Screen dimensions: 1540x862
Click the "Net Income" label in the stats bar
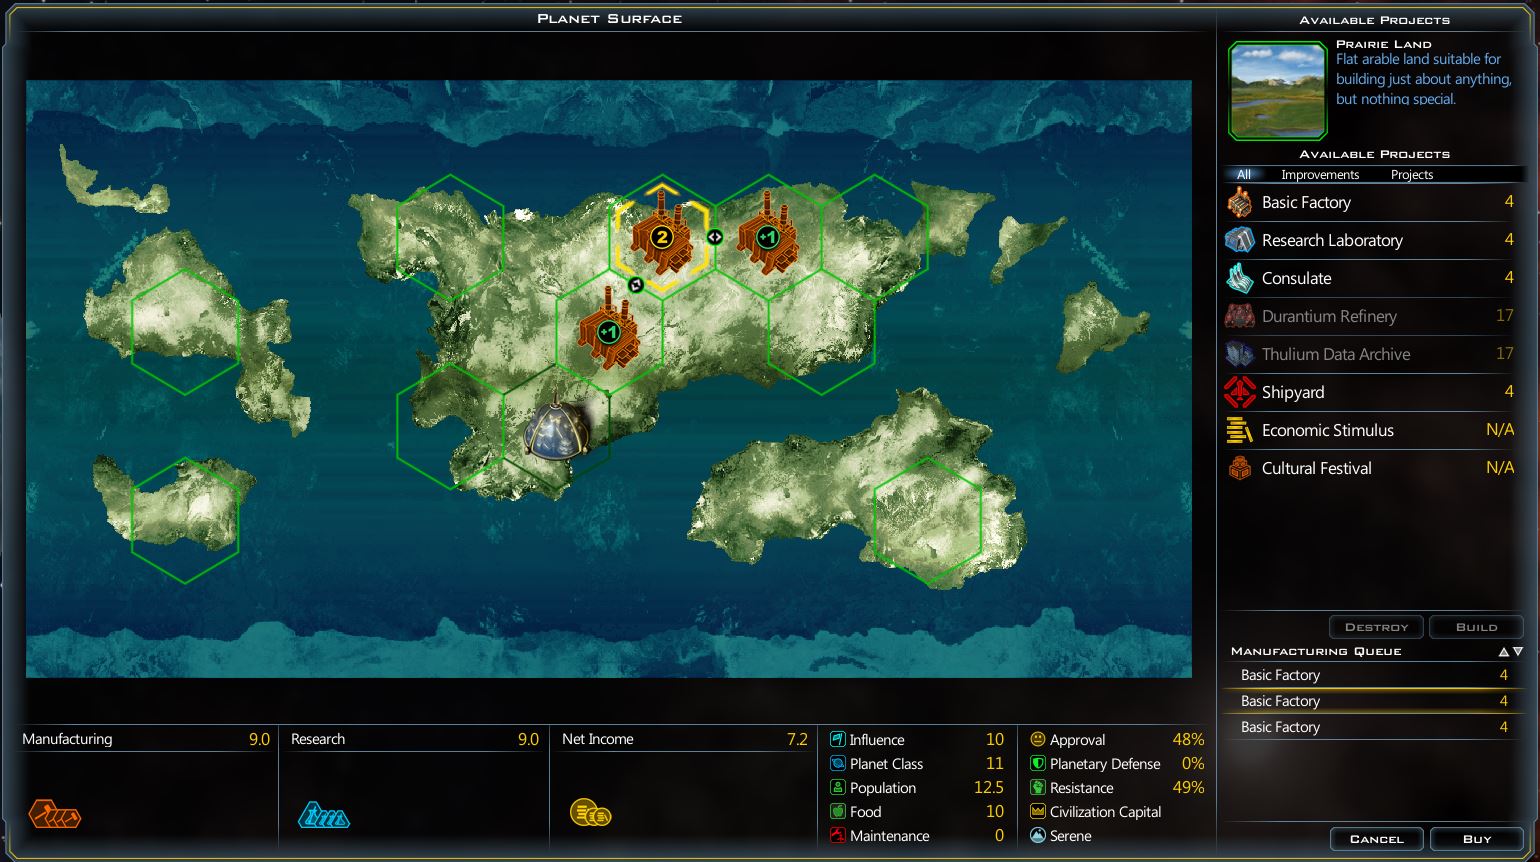(598, 739)
